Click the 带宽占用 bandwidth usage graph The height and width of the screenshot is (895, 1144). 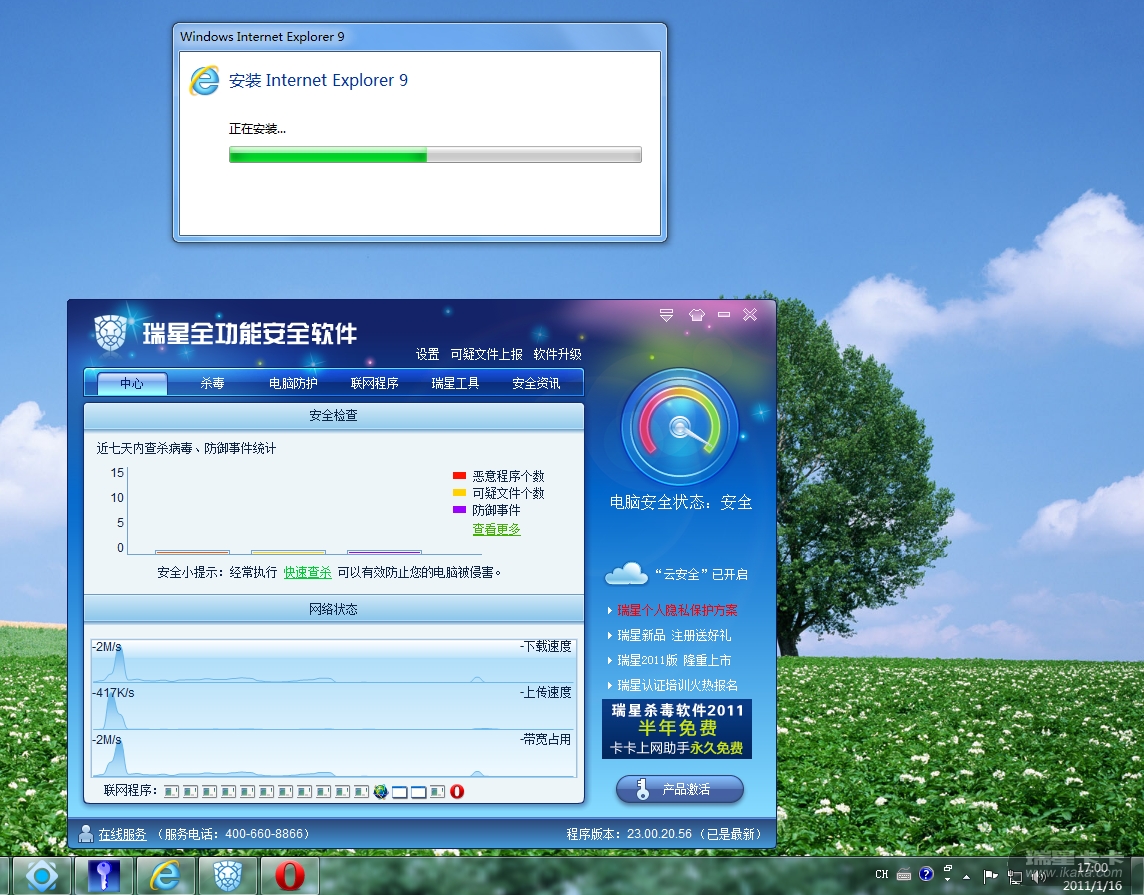pyautogui.click(x=333, y=754)
